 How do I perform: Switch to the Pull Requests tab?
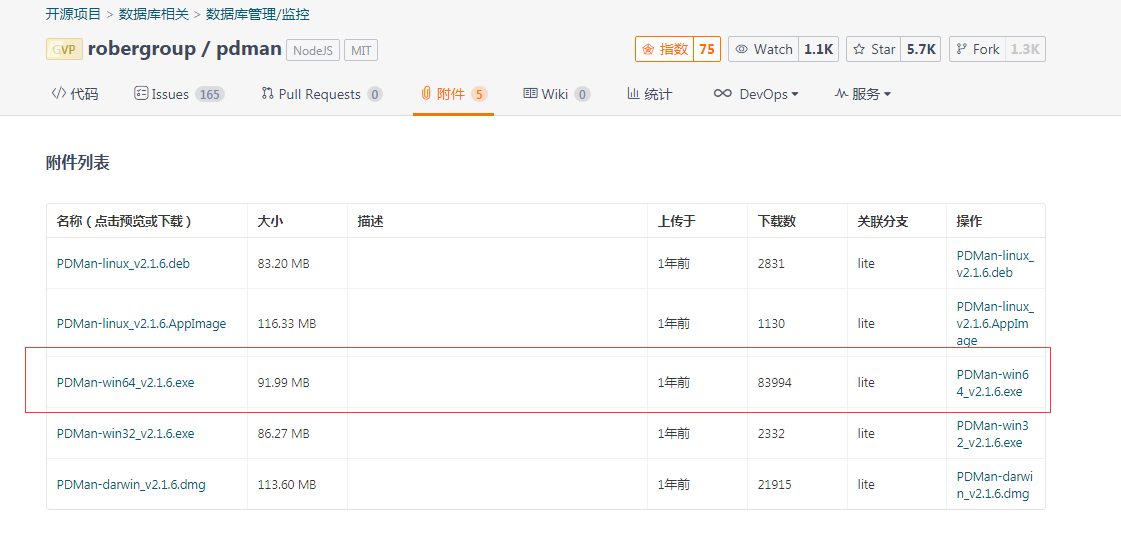(322, 94)
